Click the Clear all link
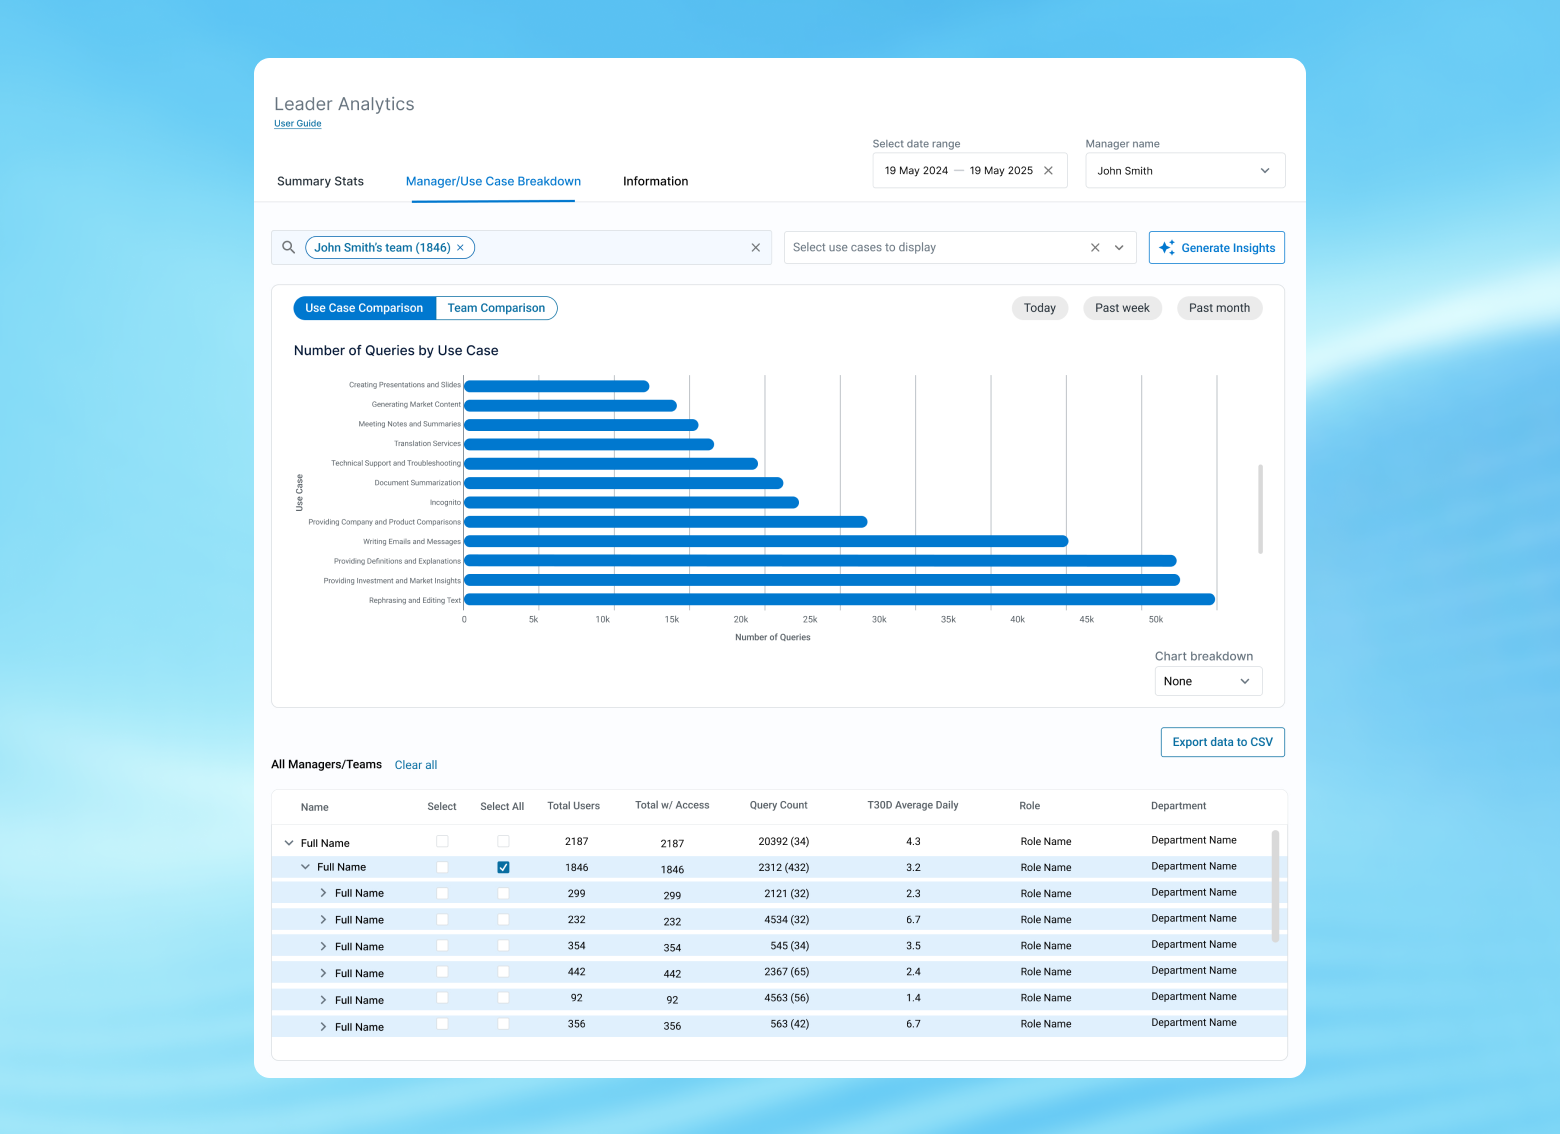 coord(416,765)
